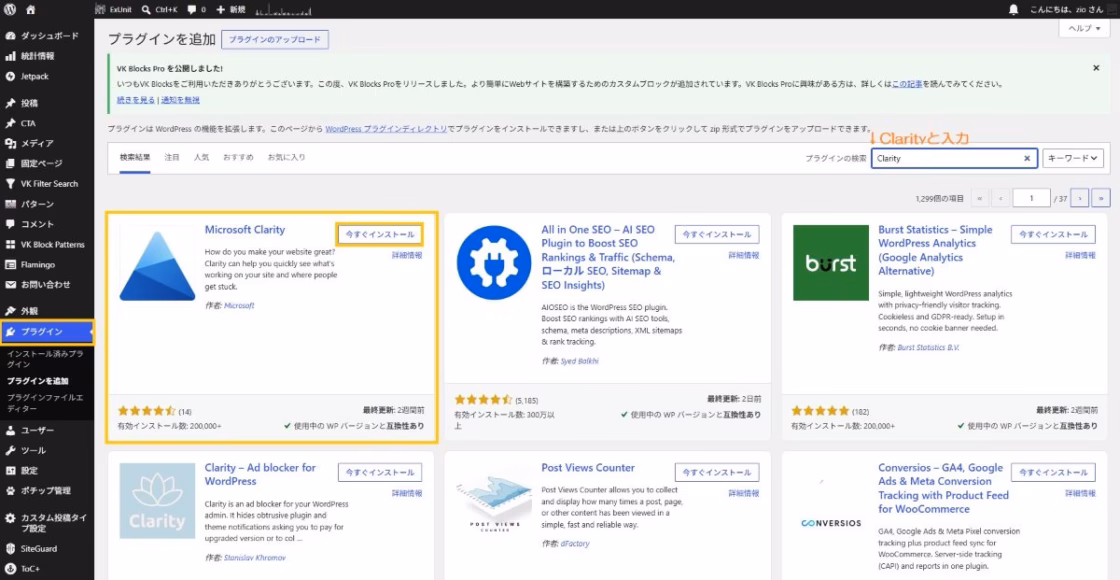Install Clarity Ad blocker now

click(379, 472)
